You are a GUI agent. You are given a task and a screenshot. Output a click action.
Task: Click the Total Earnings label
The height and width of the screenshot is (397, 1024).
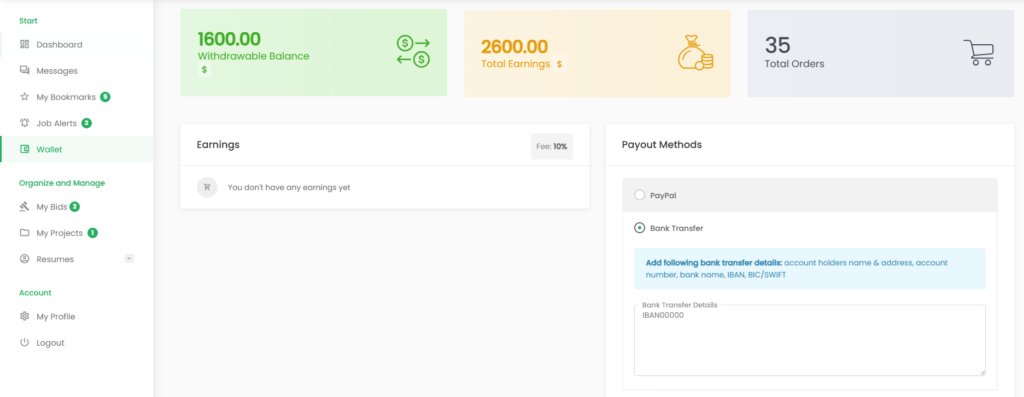pos(515,64)
